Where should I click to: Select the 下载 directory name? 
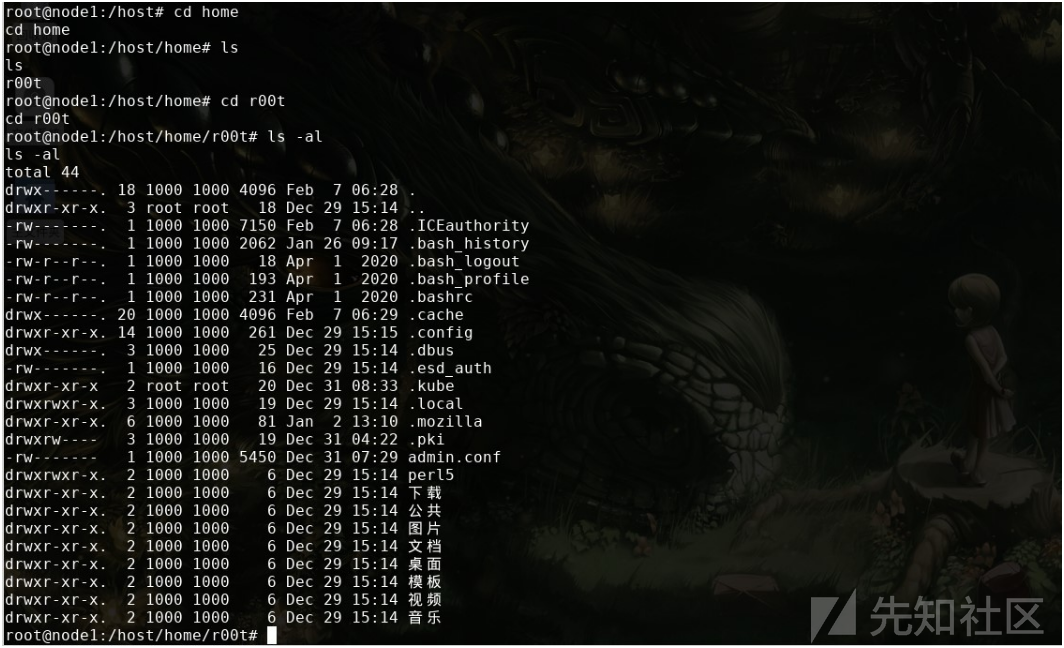(x=425, y=493)
